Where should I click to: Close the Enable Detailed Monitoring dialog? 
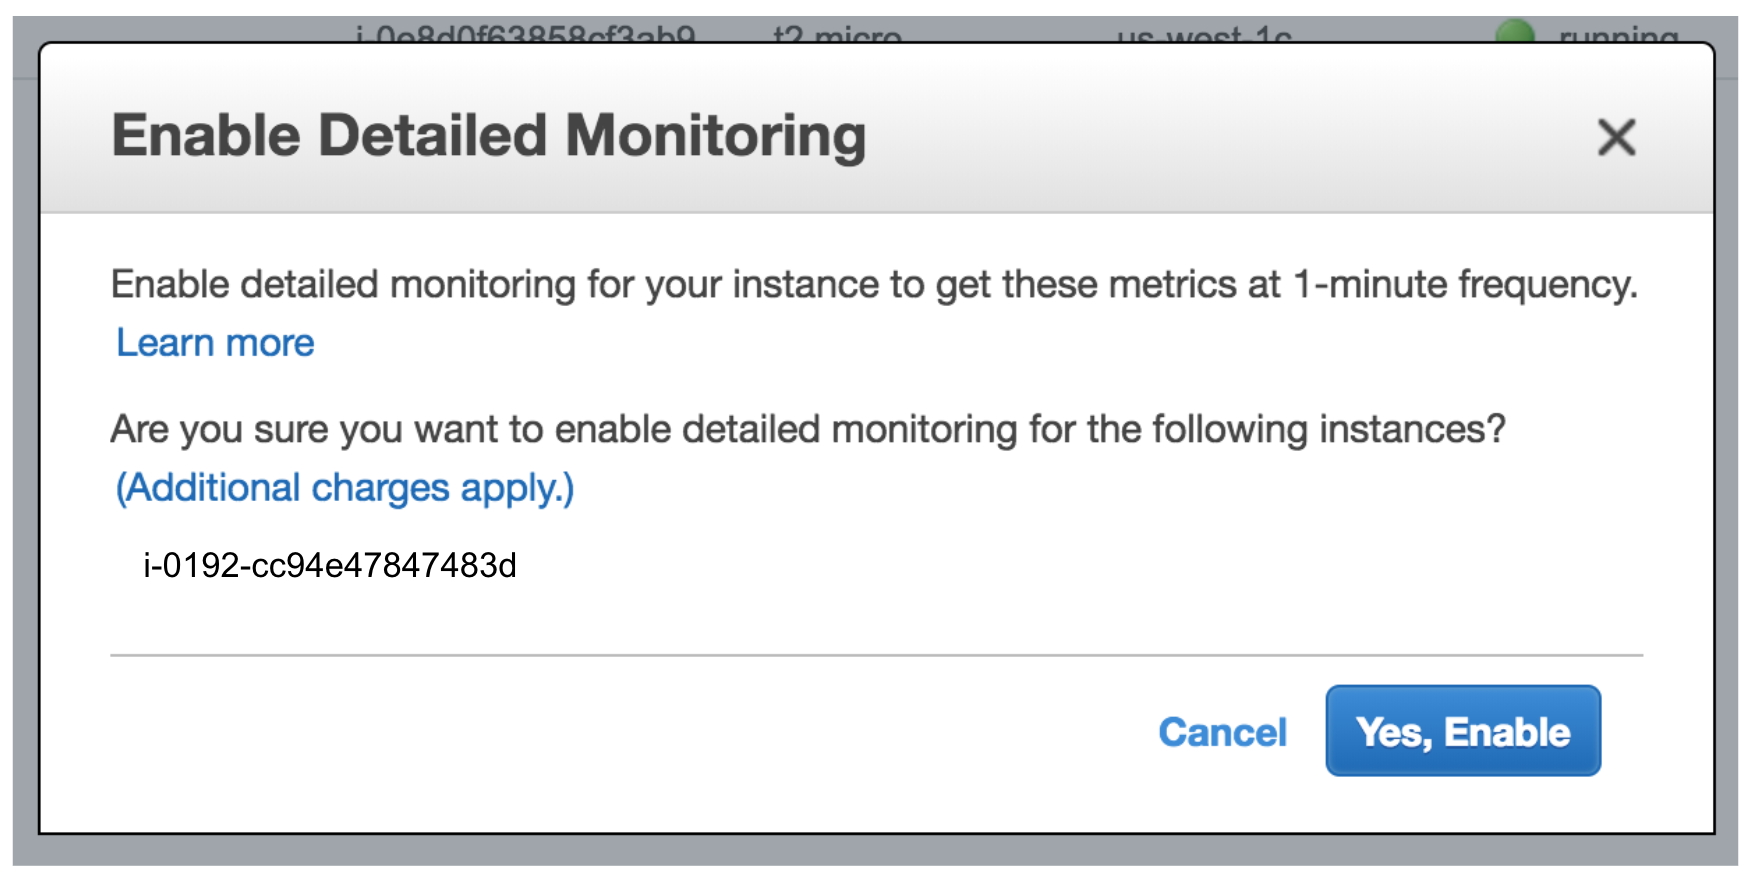click(1616, 137)
